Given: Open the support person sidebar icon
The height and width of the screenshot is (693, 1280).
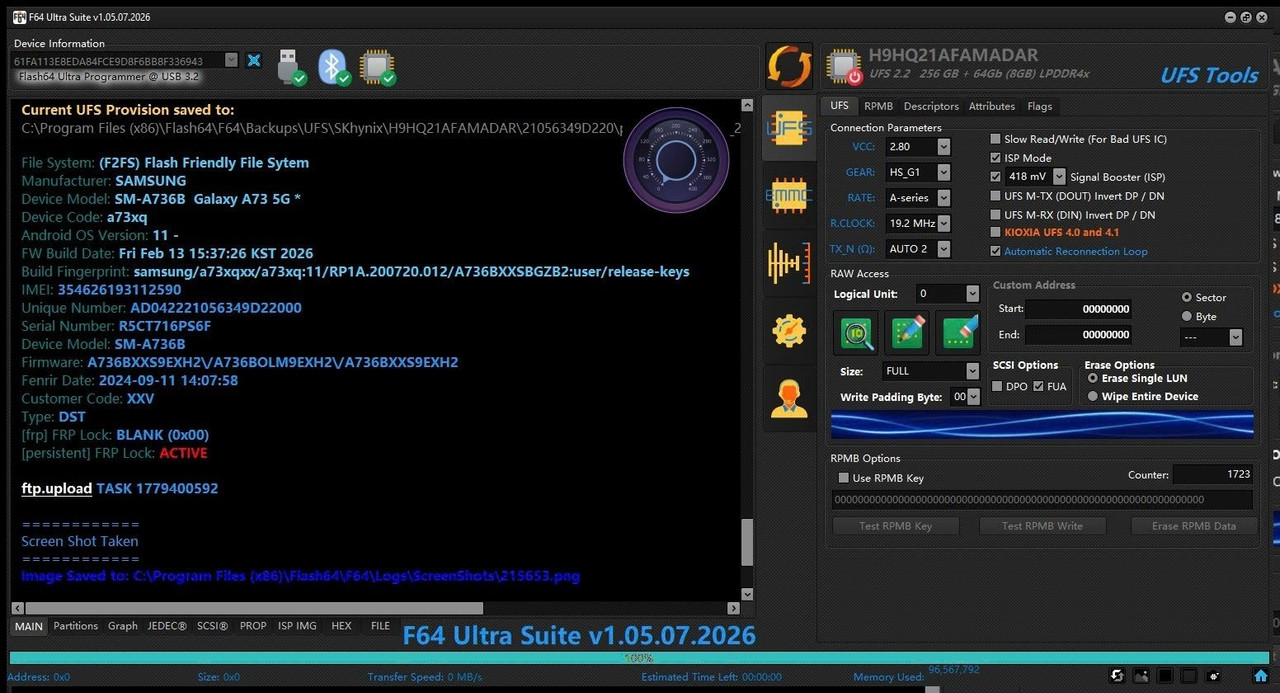Looking at the screenshot, I should (789, 399).
